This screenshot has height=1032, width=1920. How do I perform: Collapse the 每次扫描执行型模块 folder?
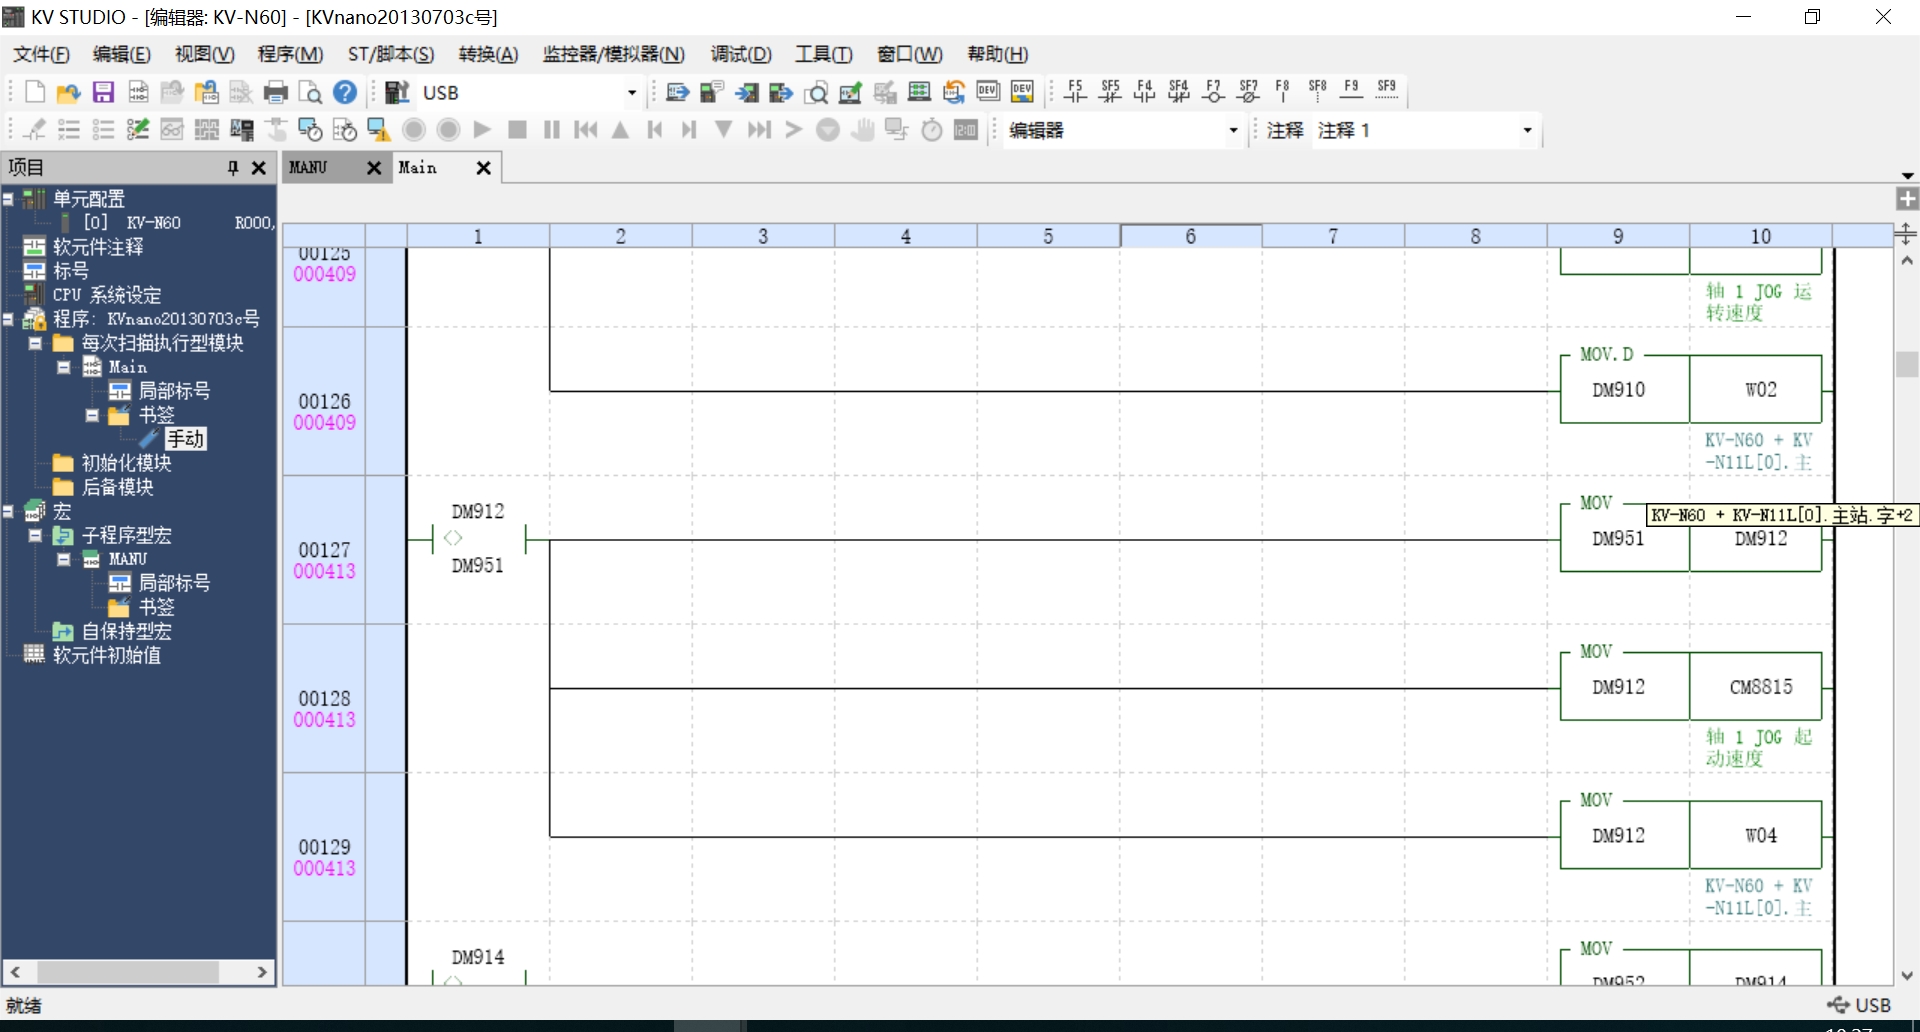[35, 343]
